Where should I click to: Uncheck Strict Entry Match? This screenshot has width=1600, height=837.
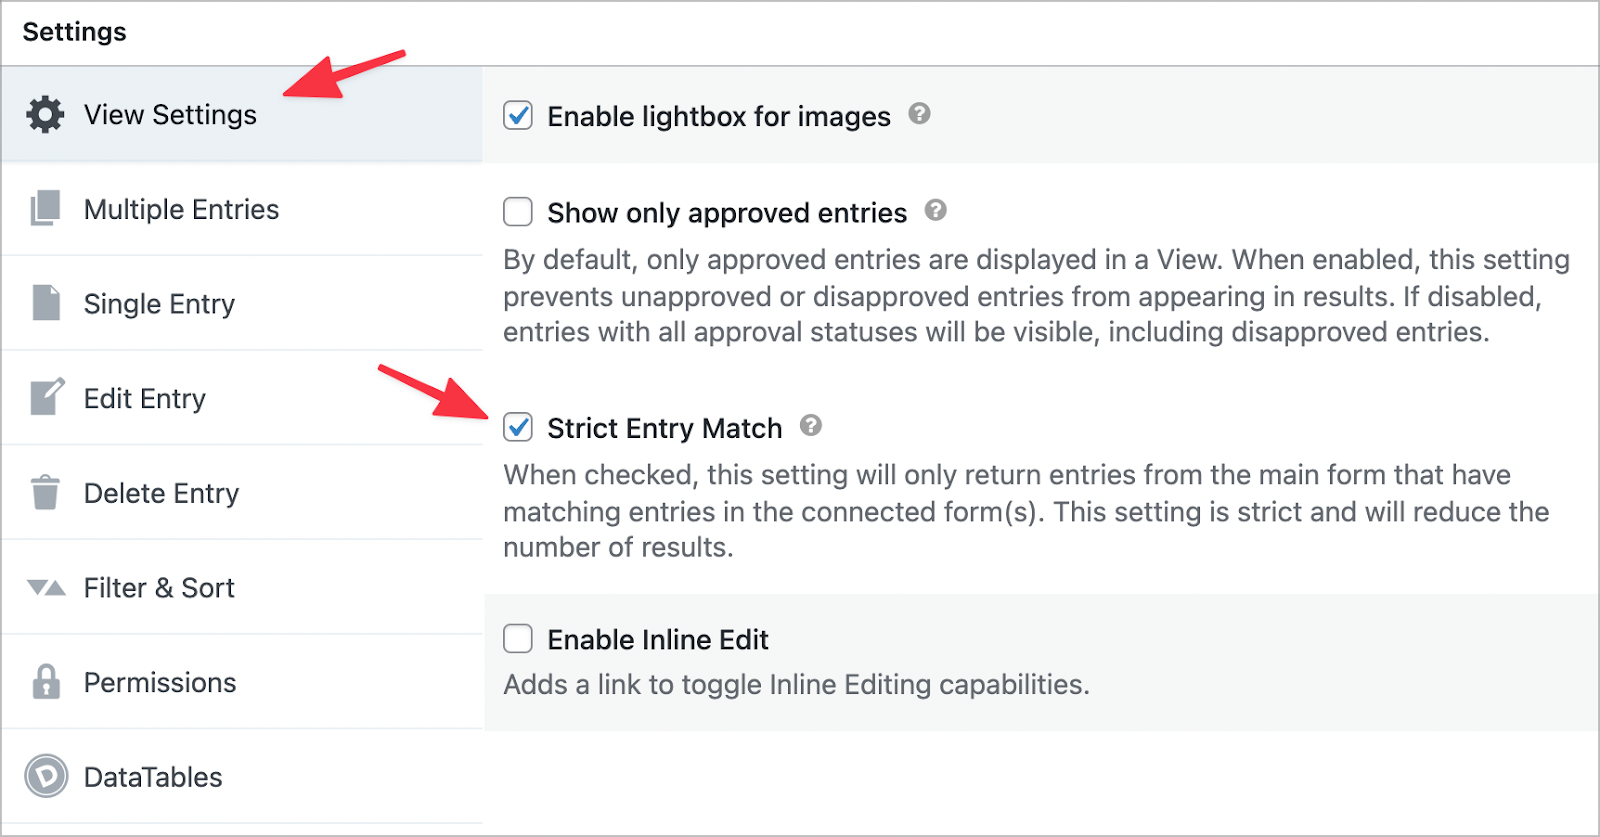click(x=517, y=428)
